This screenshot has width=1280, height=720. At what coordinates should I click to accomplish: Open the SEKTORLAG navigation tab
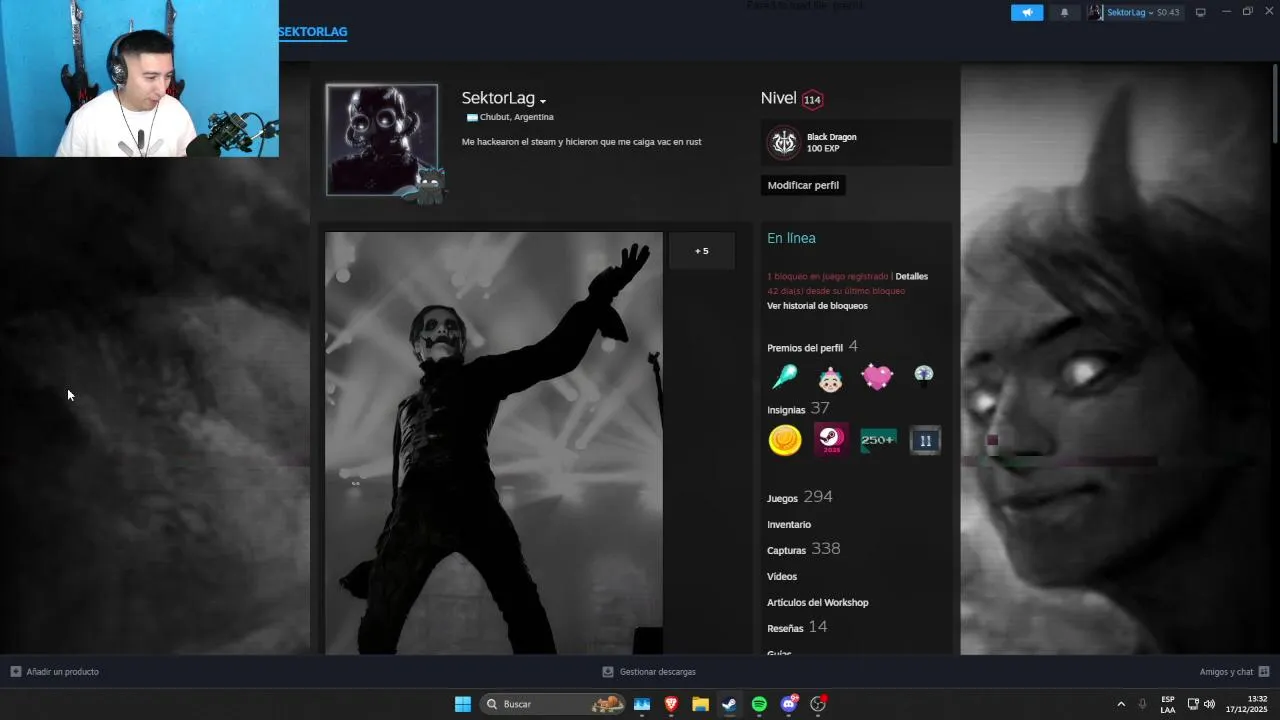(313, 32)
